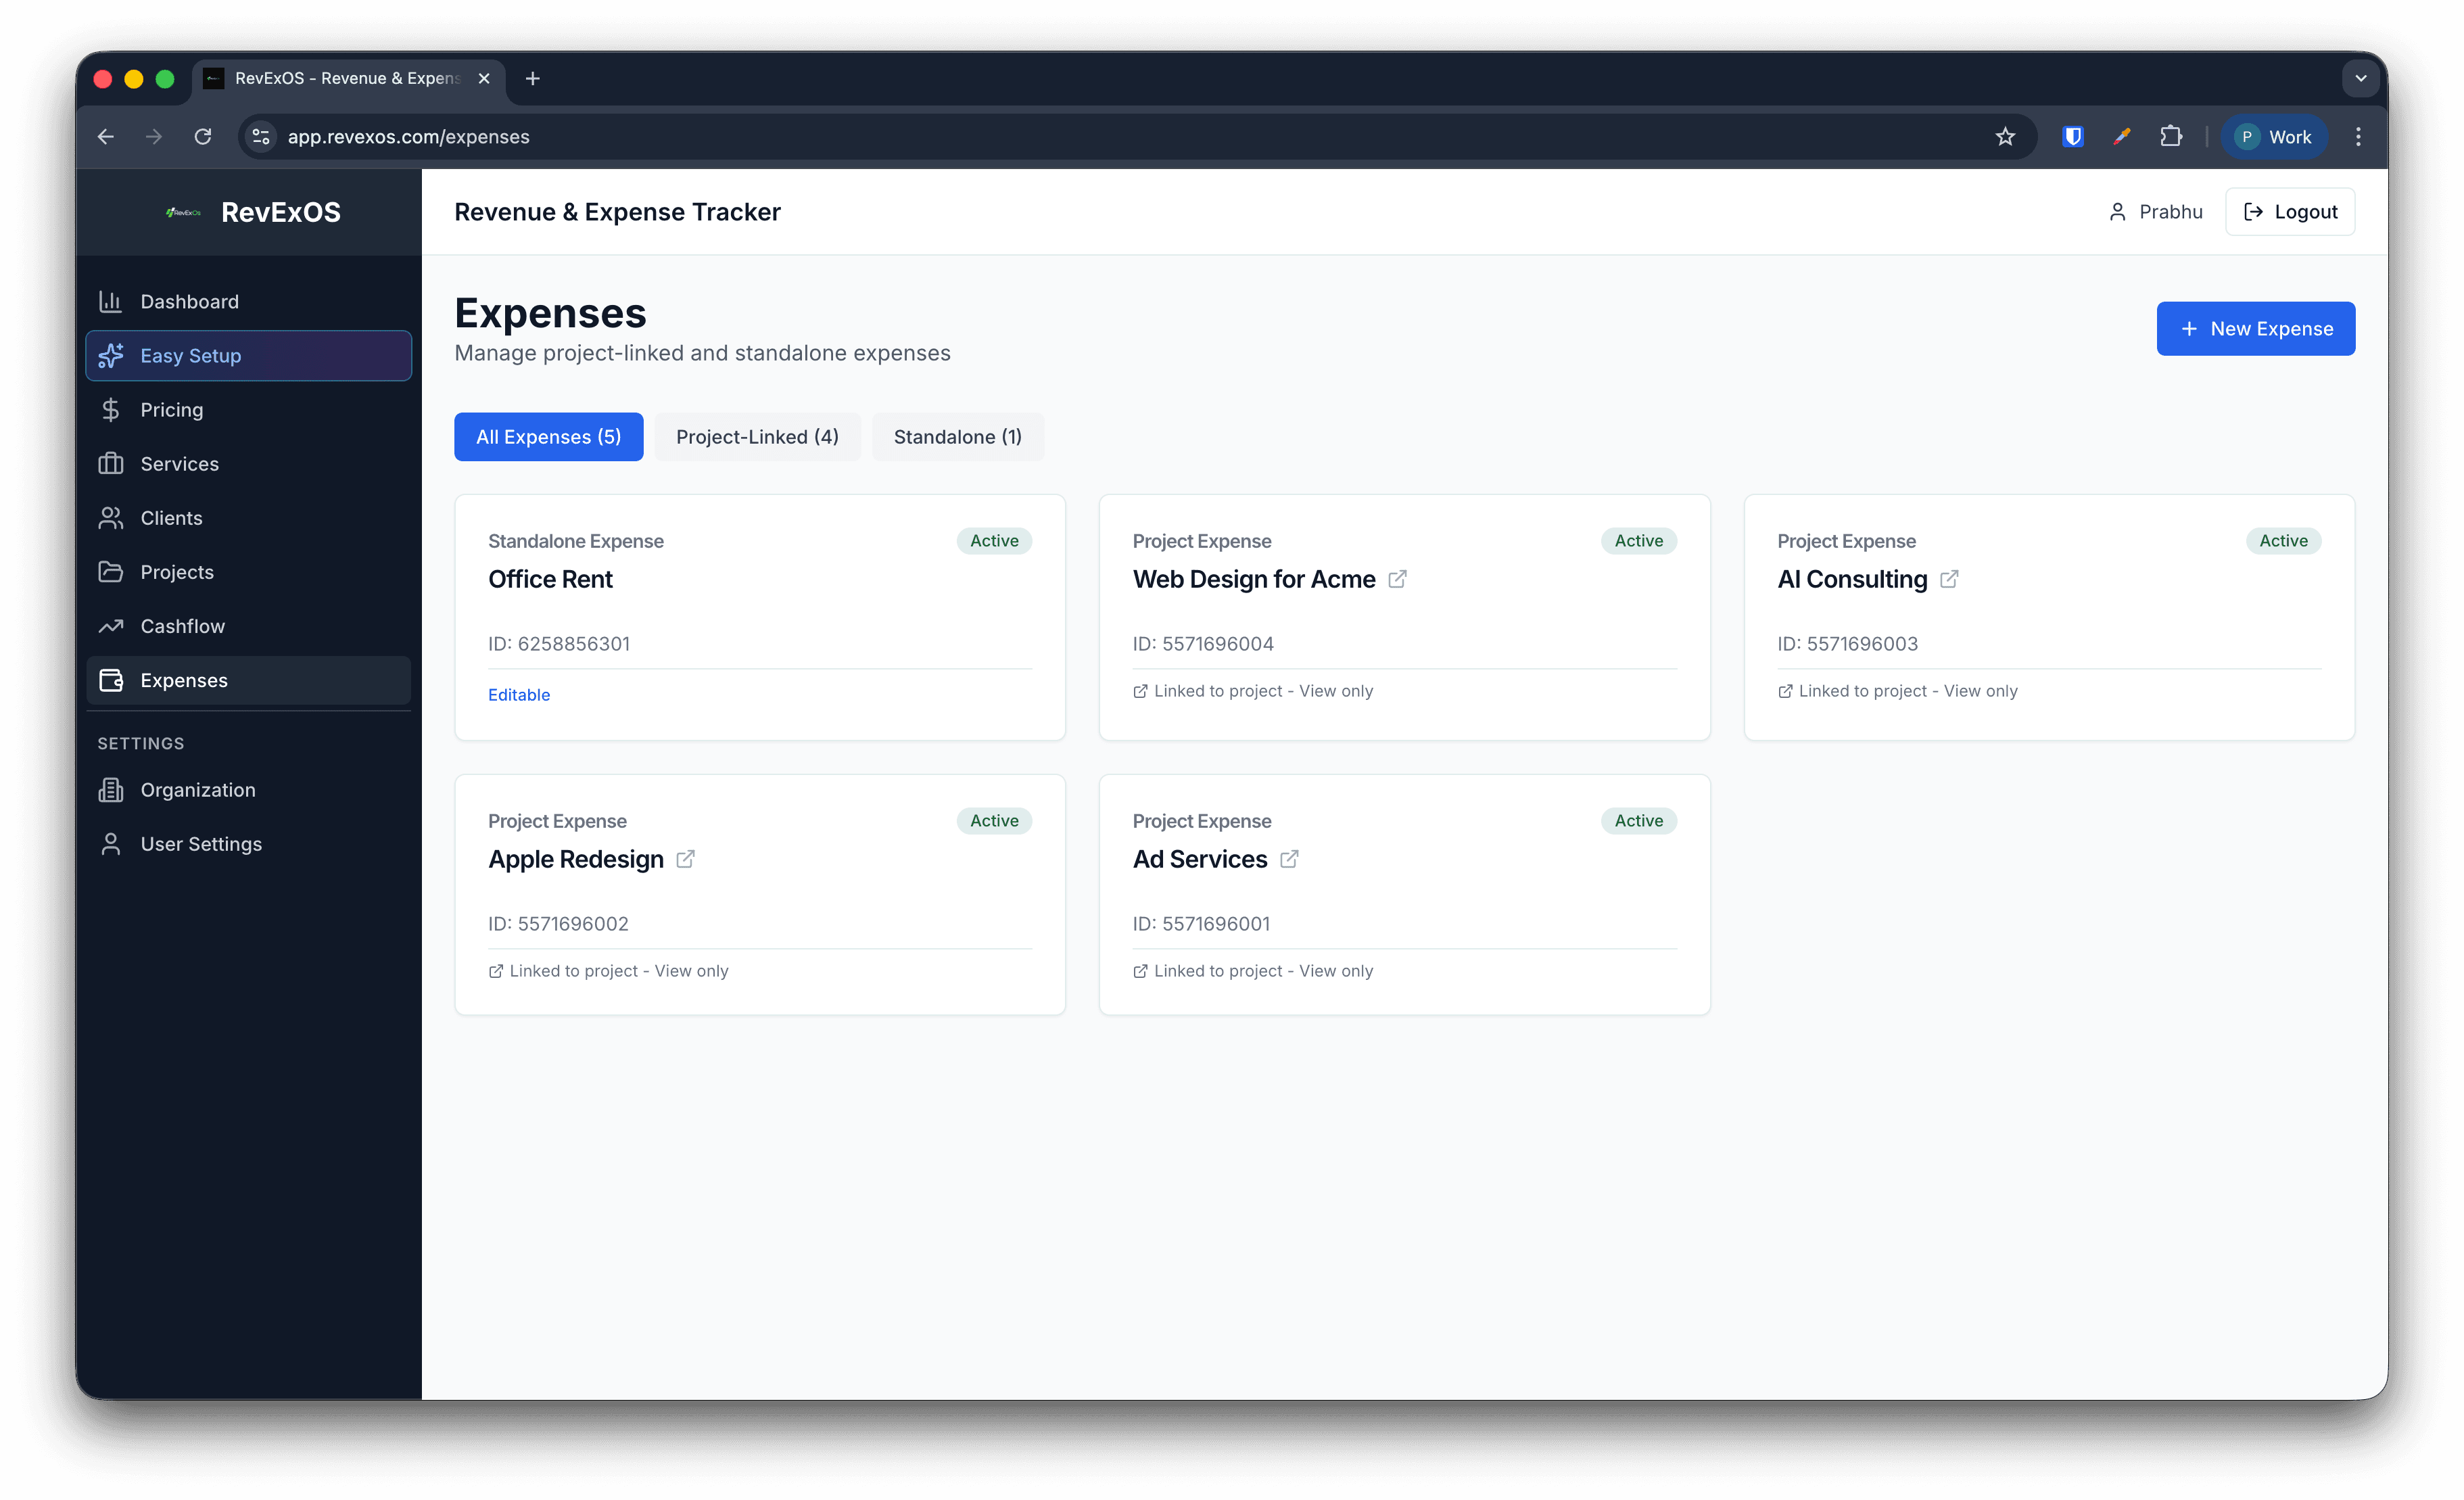Select the Organization building icon
The image size is (2464, 1500).
(110, 789)
